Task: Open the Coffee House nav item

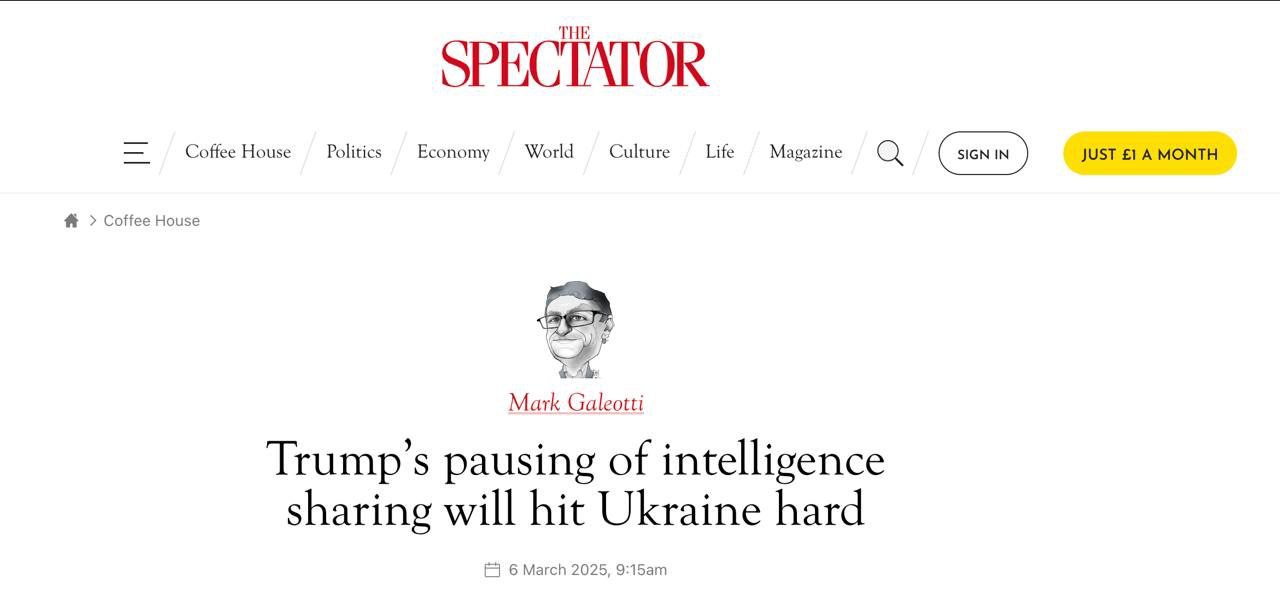Action: click(x=238, y=152)
